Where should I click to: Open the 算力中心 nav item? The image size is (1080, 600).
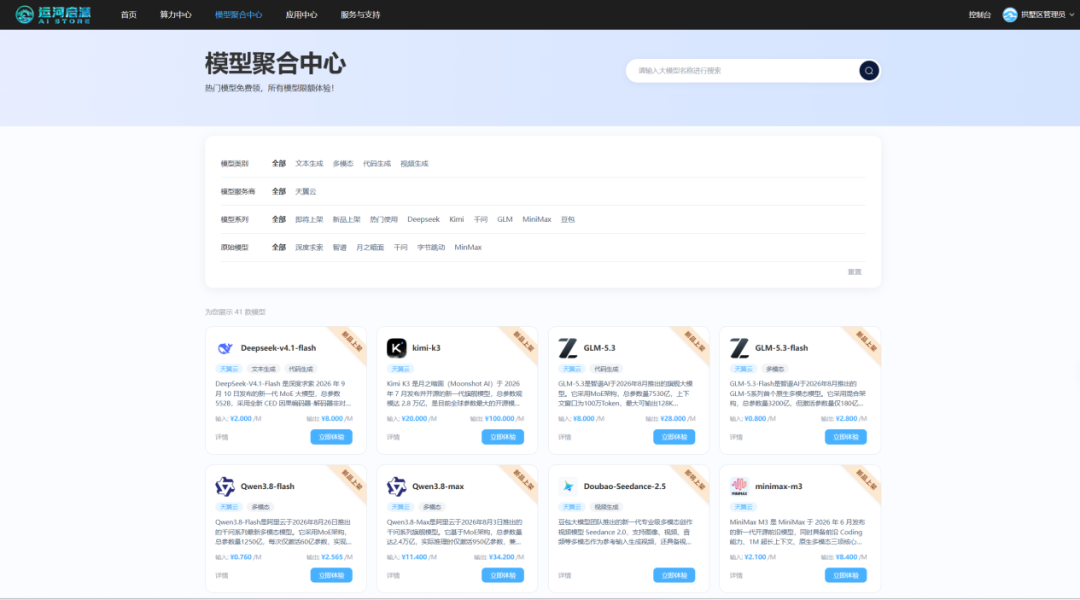click(176, 14)
